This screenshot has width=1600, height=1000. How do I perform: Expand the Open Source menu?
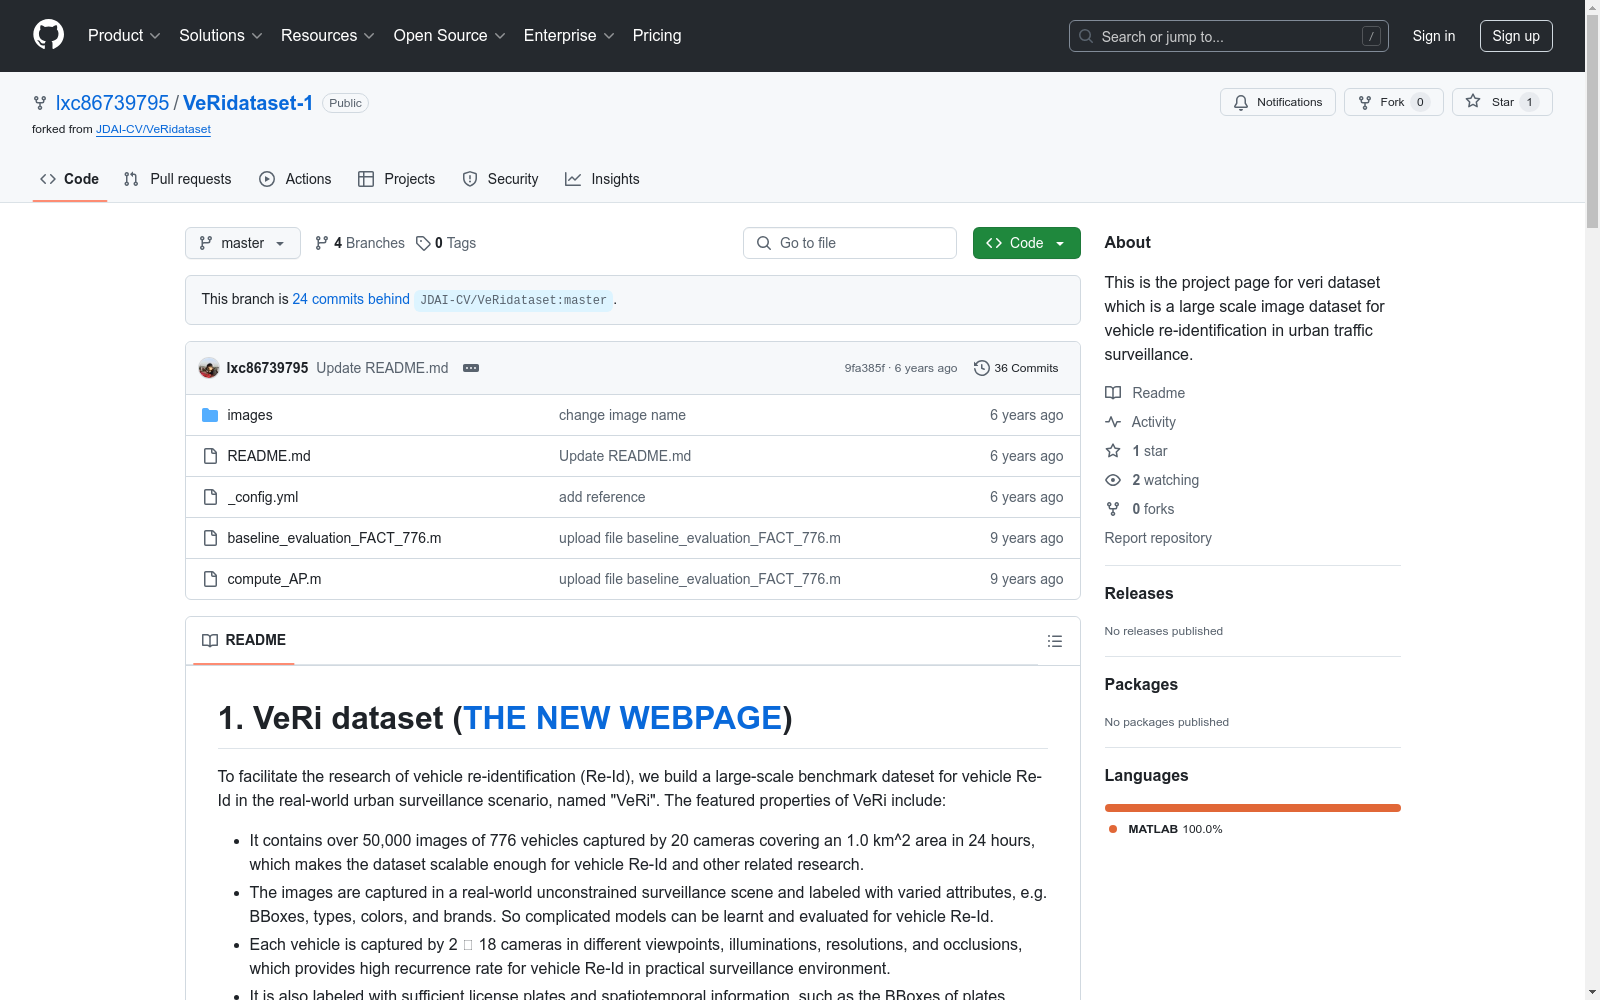point(450,36)
